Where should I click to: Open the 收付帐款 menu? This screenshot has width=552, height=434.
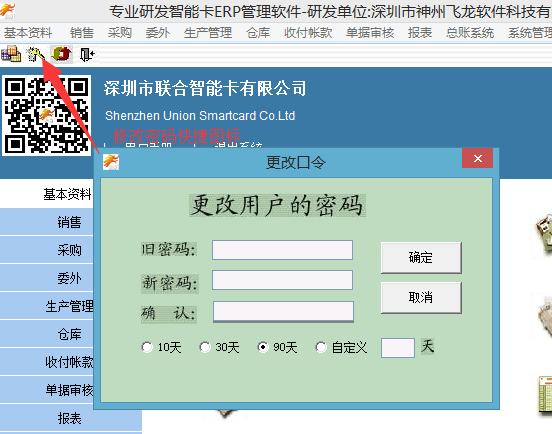[308, 33]
